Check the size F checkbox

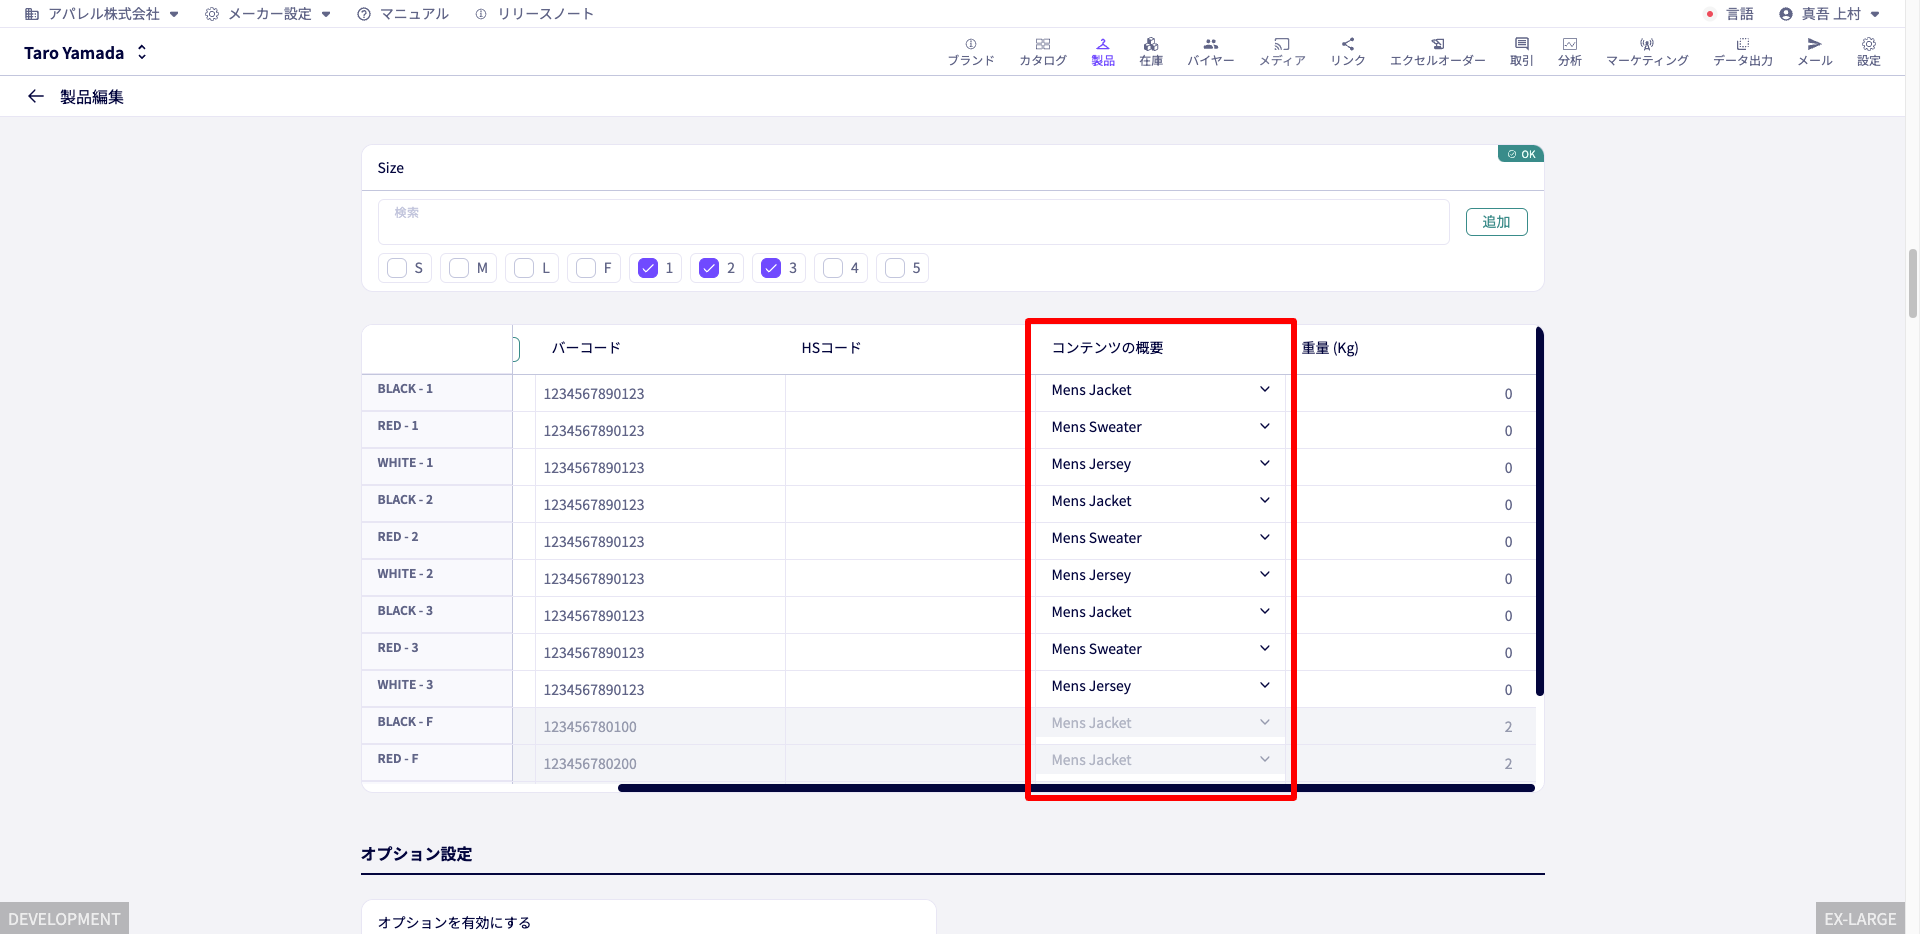coord(586,268)
